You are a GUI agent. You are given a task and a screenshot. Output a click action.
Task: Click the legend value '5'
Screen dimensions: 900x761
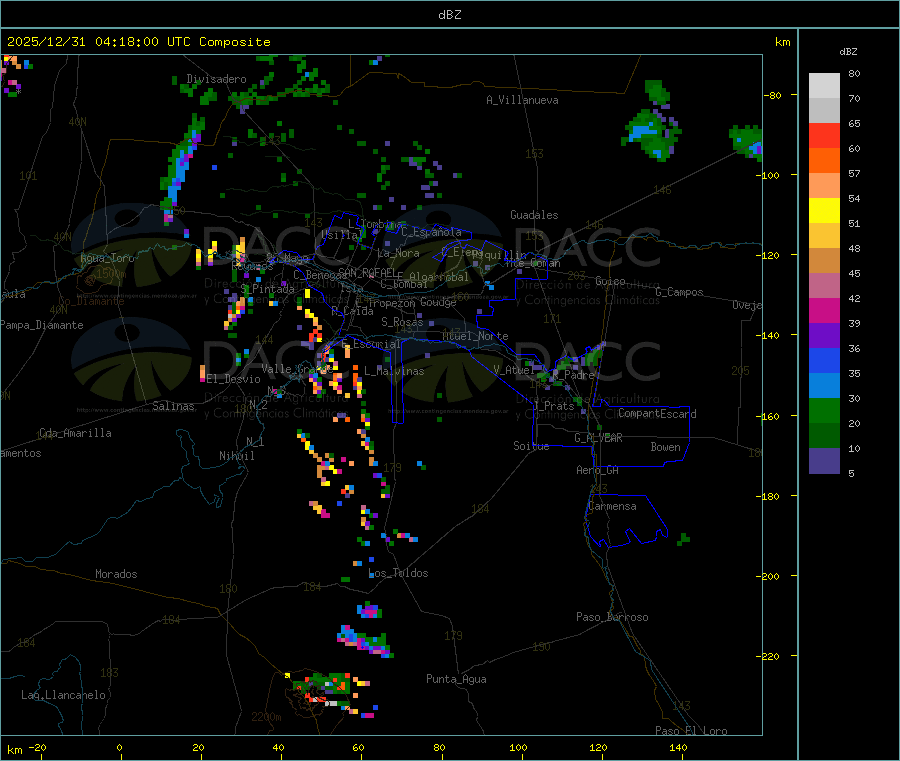pos(851,473)
